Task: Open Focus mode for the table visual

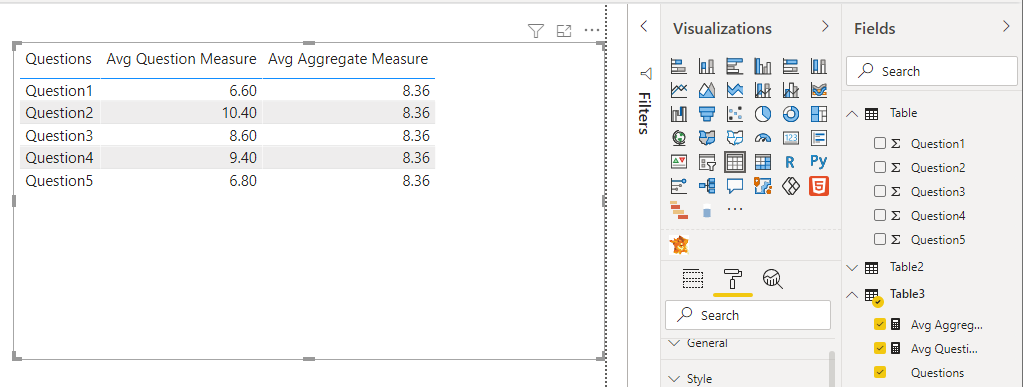Action: [564, 31]
